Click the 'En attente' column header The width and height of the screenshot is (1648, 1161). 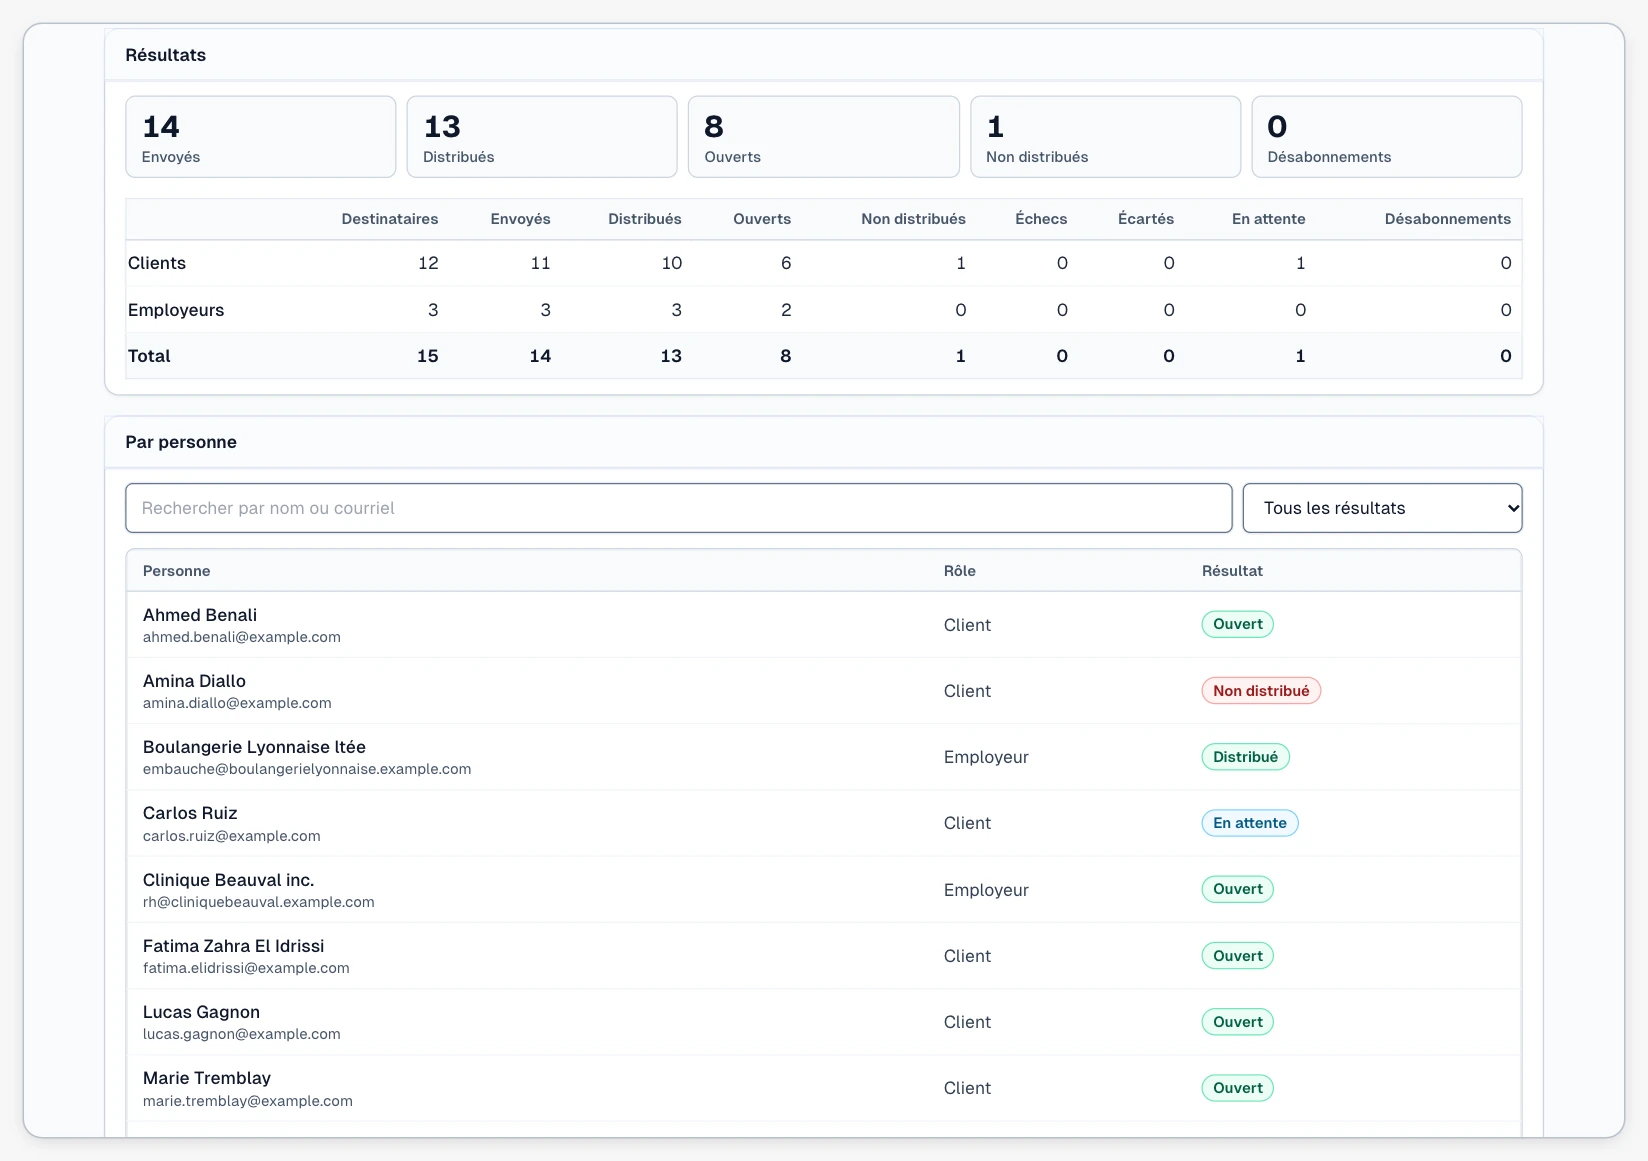[x=1268, y=219]
